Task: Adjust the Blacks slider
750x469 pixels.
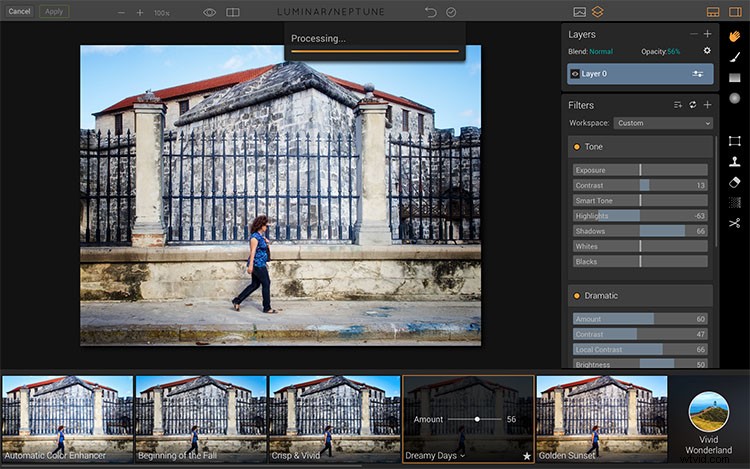Action: tap(640, 262)
